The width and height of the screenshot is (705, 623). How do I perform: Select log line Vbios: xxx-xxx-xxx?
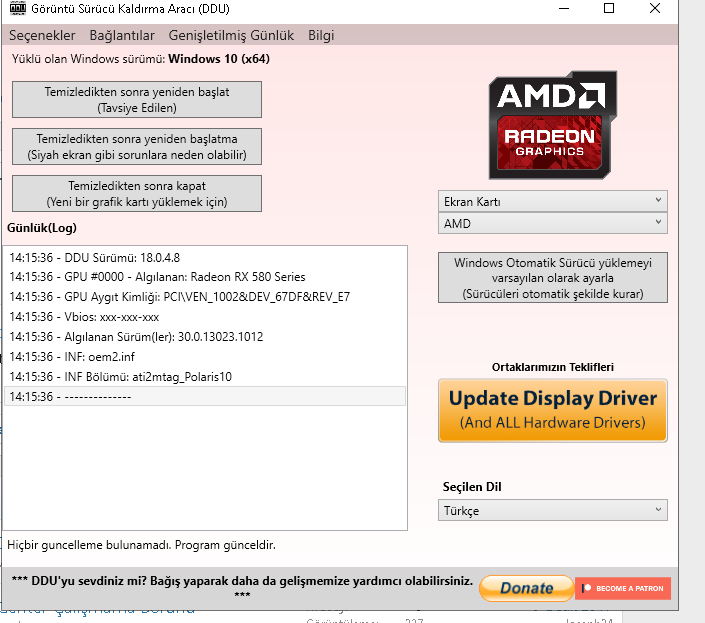[x=205, y=317]
